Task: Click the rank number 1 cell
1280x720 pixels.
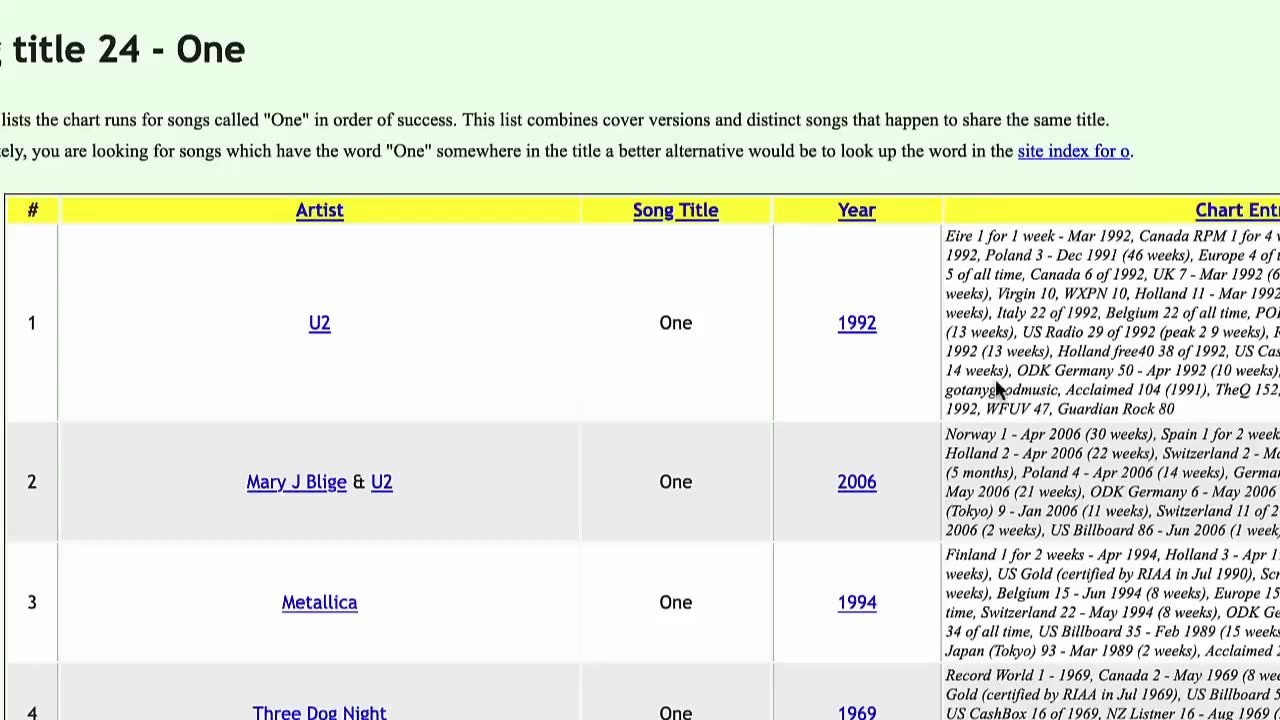Action: click(x=31, y=323)
